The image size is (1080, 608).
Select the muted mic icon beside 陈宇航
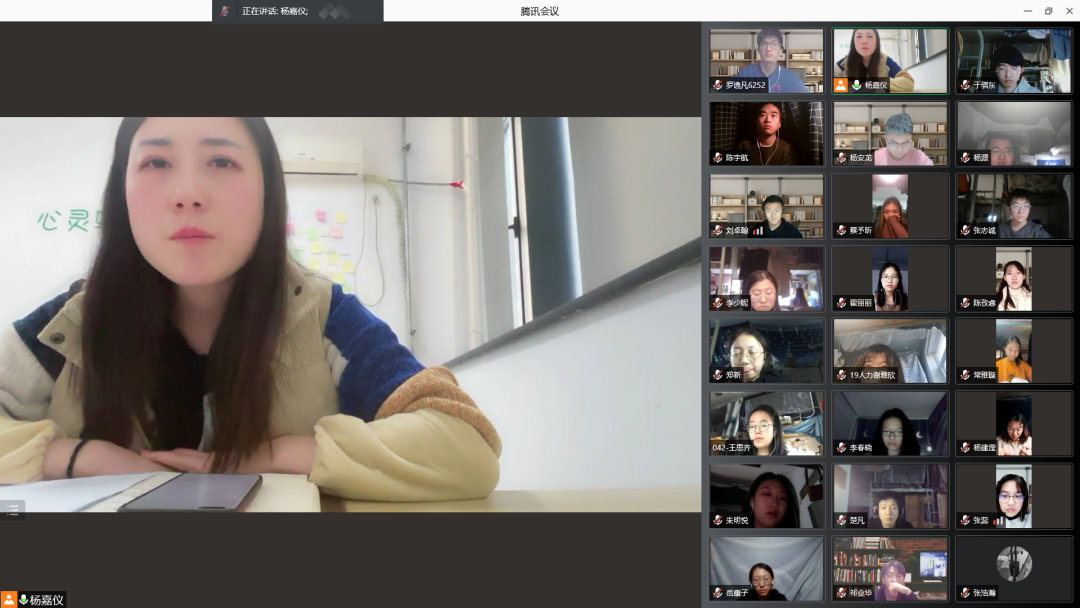pos(718,158)
